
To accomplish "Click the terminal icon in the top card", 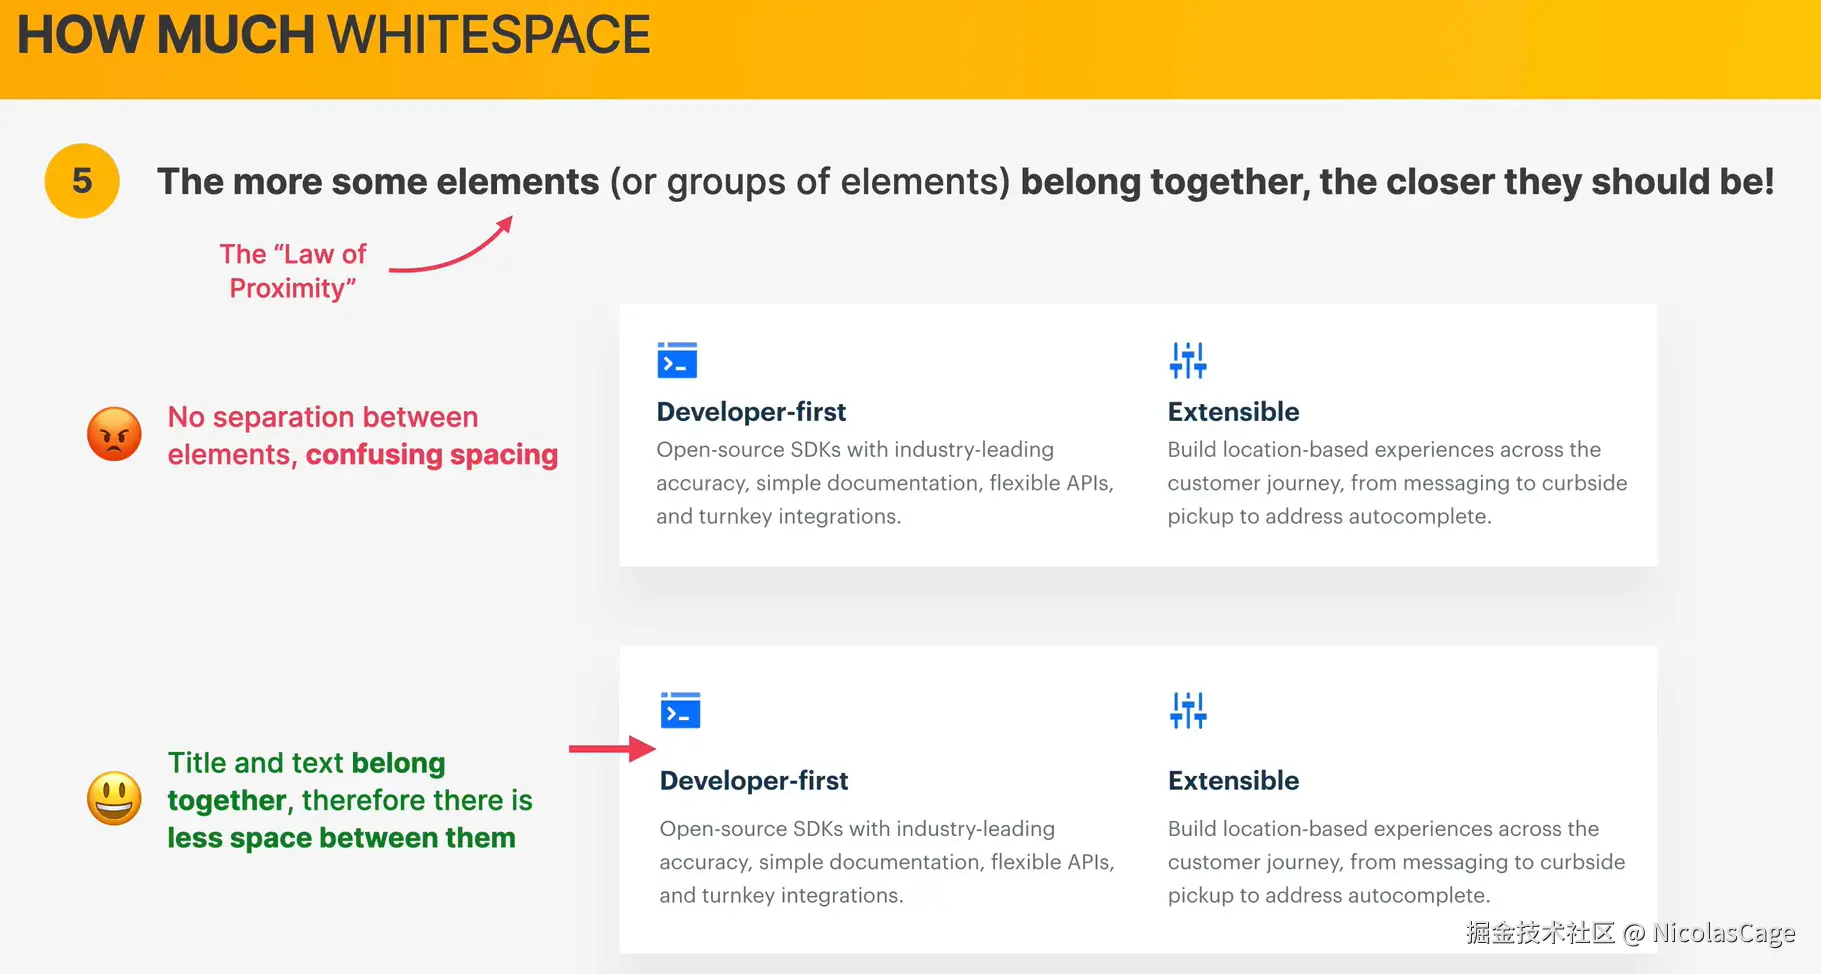I will [x=677, y=360].
